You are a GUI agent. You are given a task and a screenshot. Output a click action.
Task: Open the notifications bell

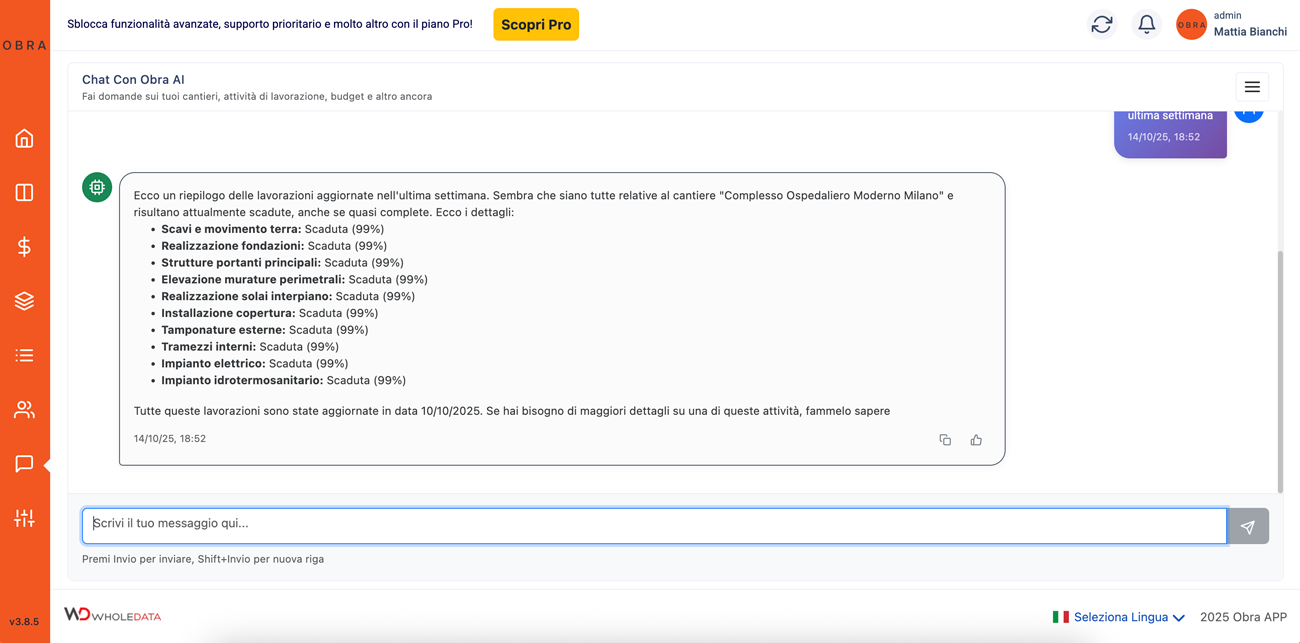tap(1146, 25)
